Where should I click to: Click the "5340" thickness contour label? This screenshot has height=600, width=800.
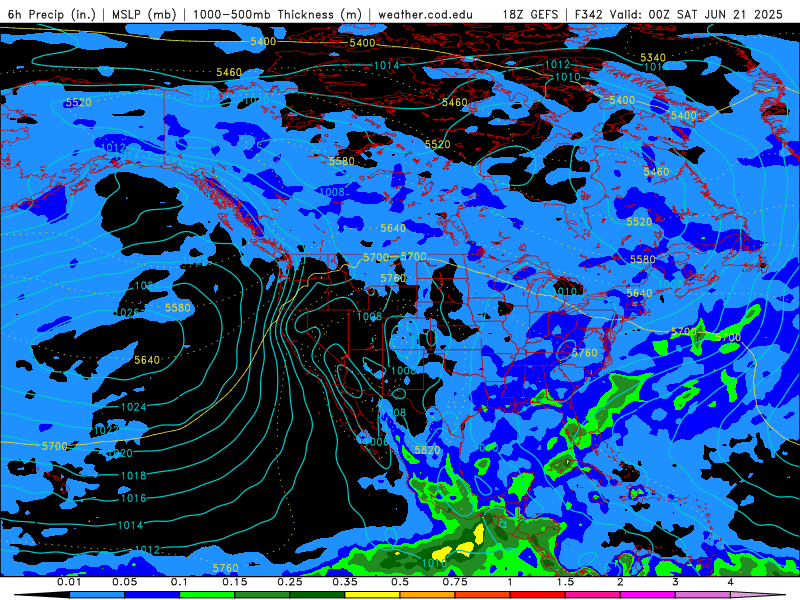(x=653, y=58)
